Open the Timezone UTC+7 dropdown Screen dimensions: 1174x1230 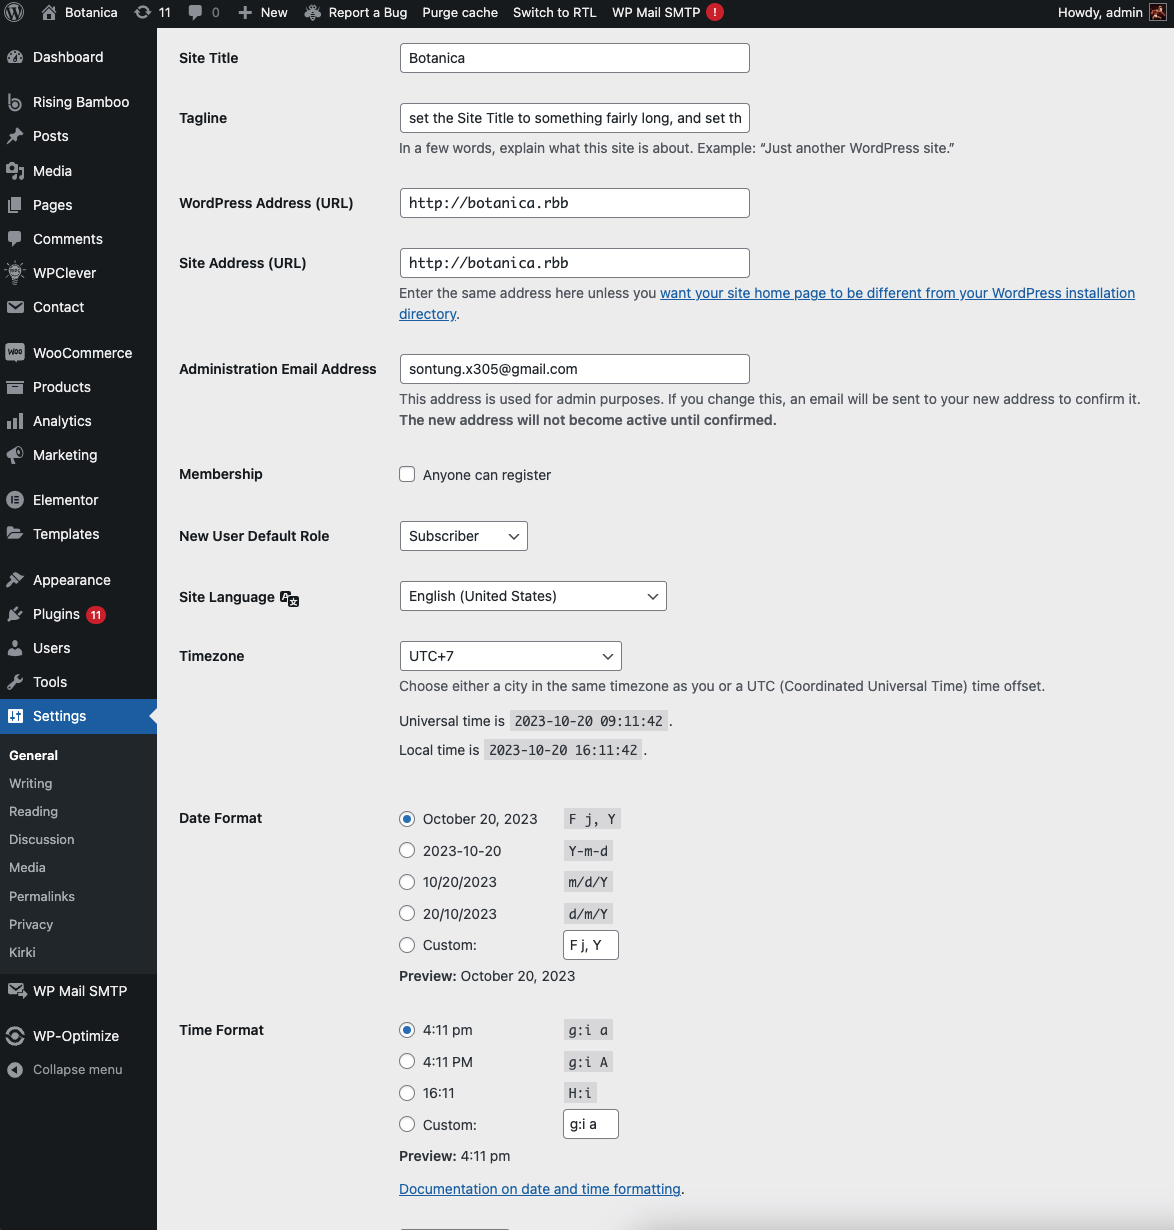tap(510, 656)
